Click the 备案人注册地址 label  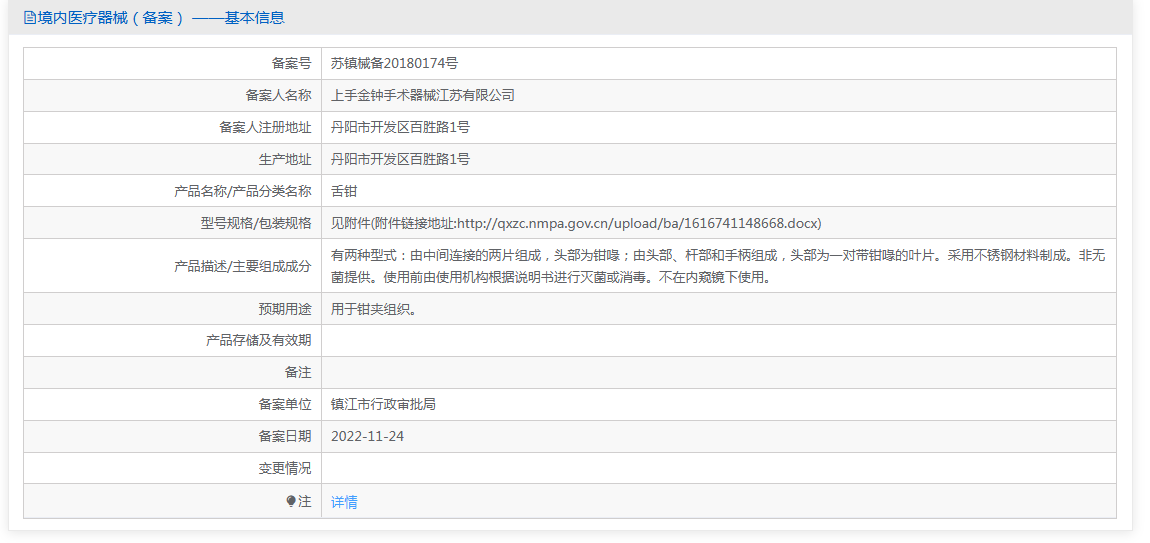pyautogui.click(x=265, y=127)
